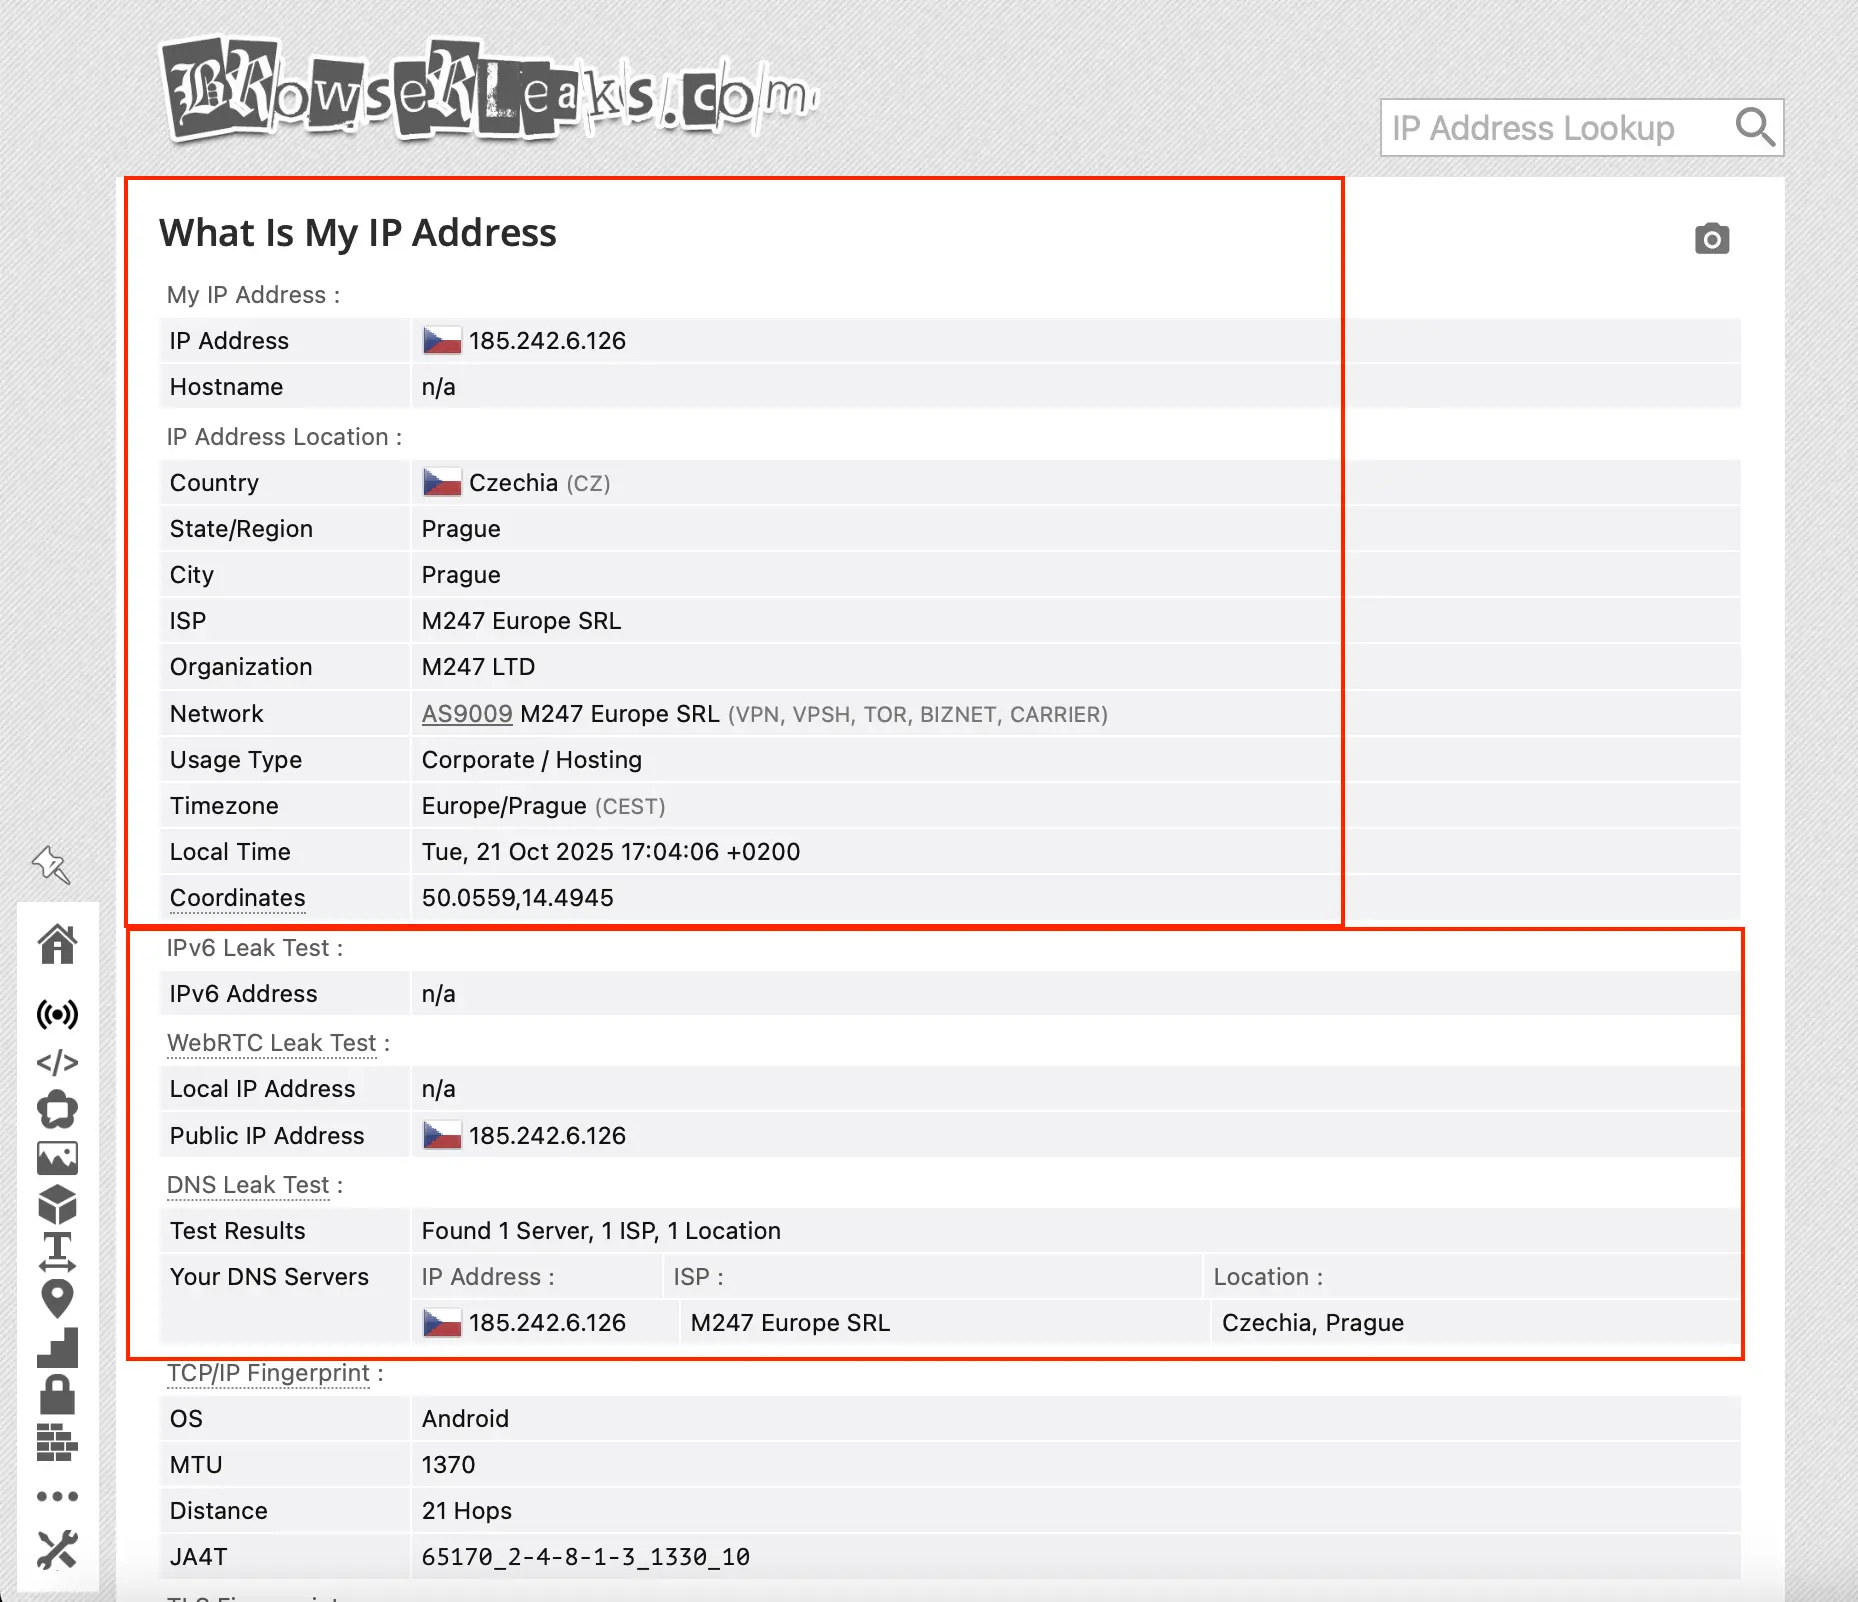Open the JavaScript test via code icon
1858x1602 pixels.
coord(59,1062)
